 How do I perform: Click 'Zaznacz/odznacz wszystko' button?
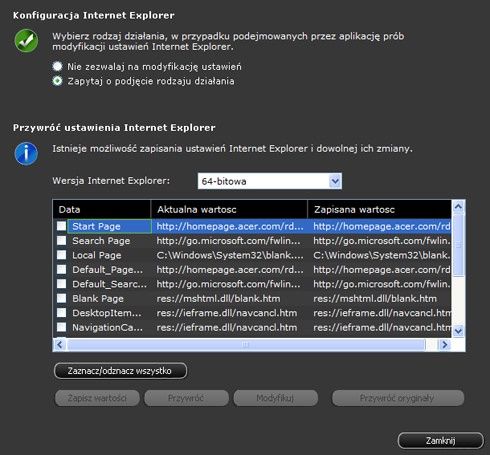pyautogui.click(x=120, y=371)
